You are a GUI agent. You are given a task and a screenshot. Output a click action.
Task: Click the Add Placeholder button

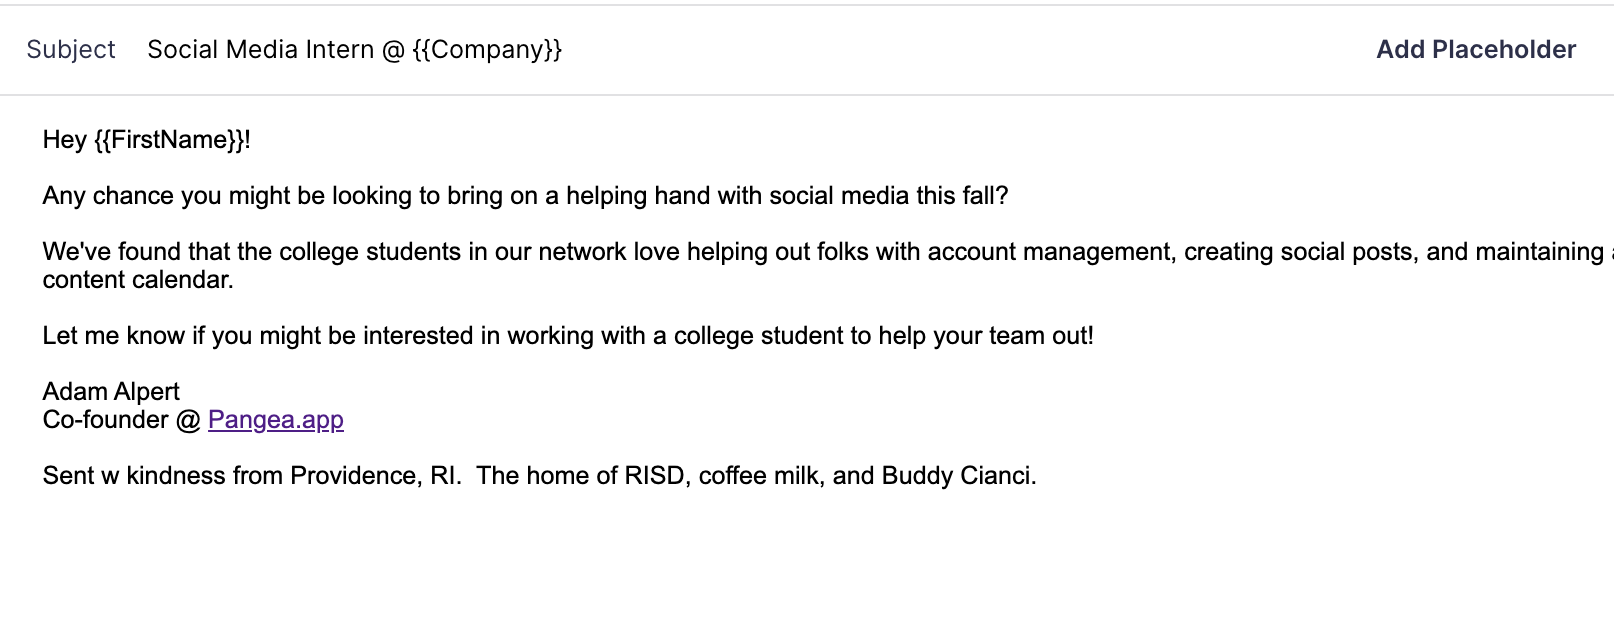1475,50
